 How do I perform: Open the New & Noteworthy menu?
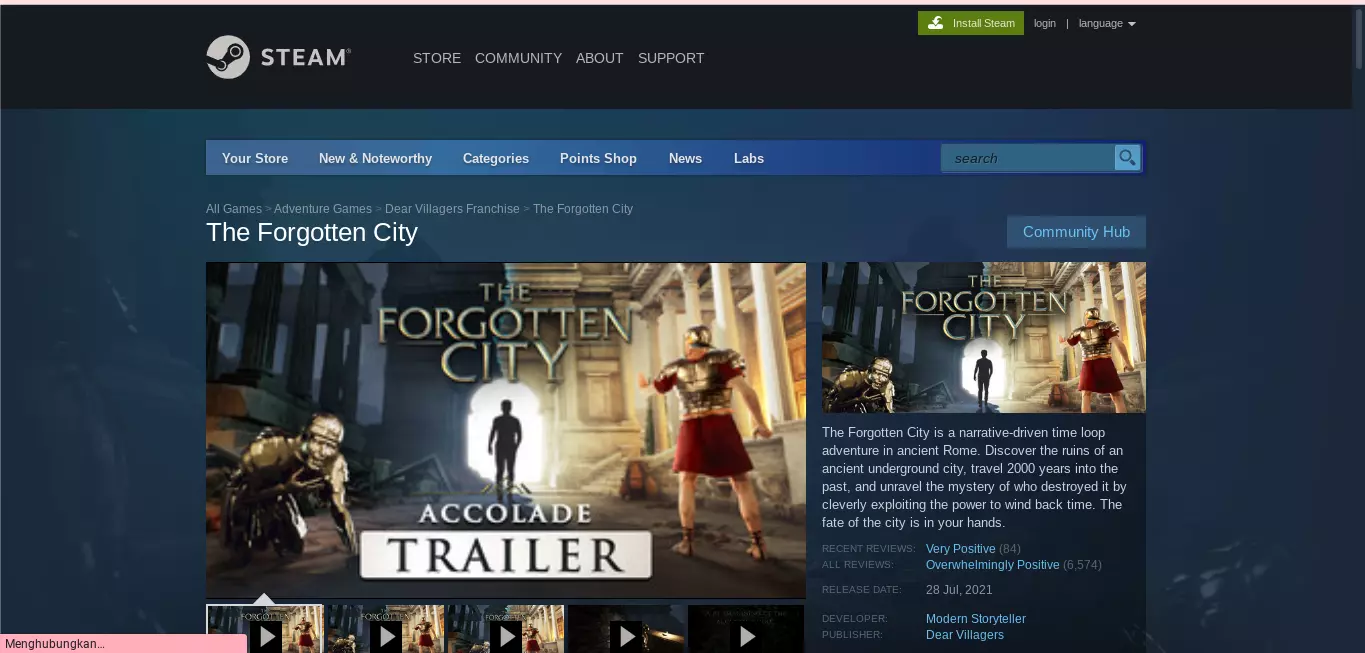[x=375, y=158]
